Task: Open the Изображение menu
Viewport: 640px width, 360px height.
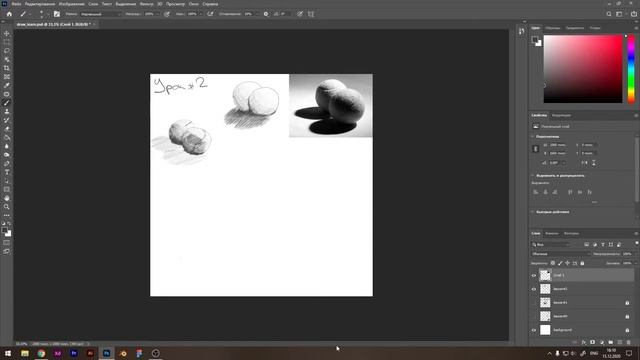Action: click(71, 4)
